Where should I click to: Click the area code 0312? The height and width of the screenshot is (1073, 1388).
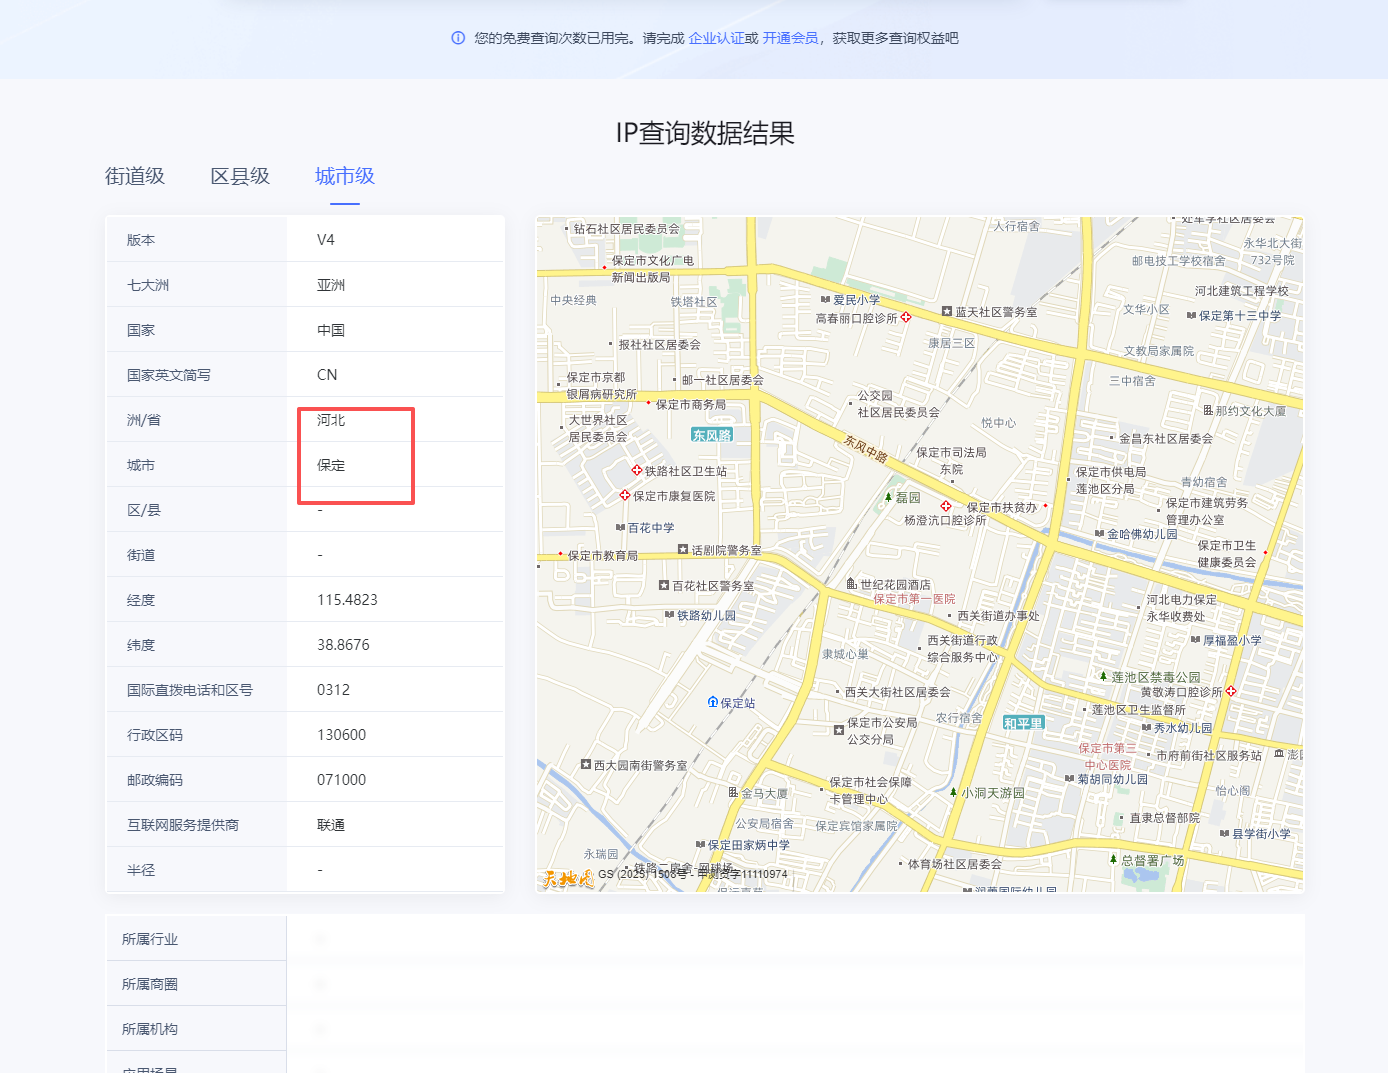click(333, 690)
